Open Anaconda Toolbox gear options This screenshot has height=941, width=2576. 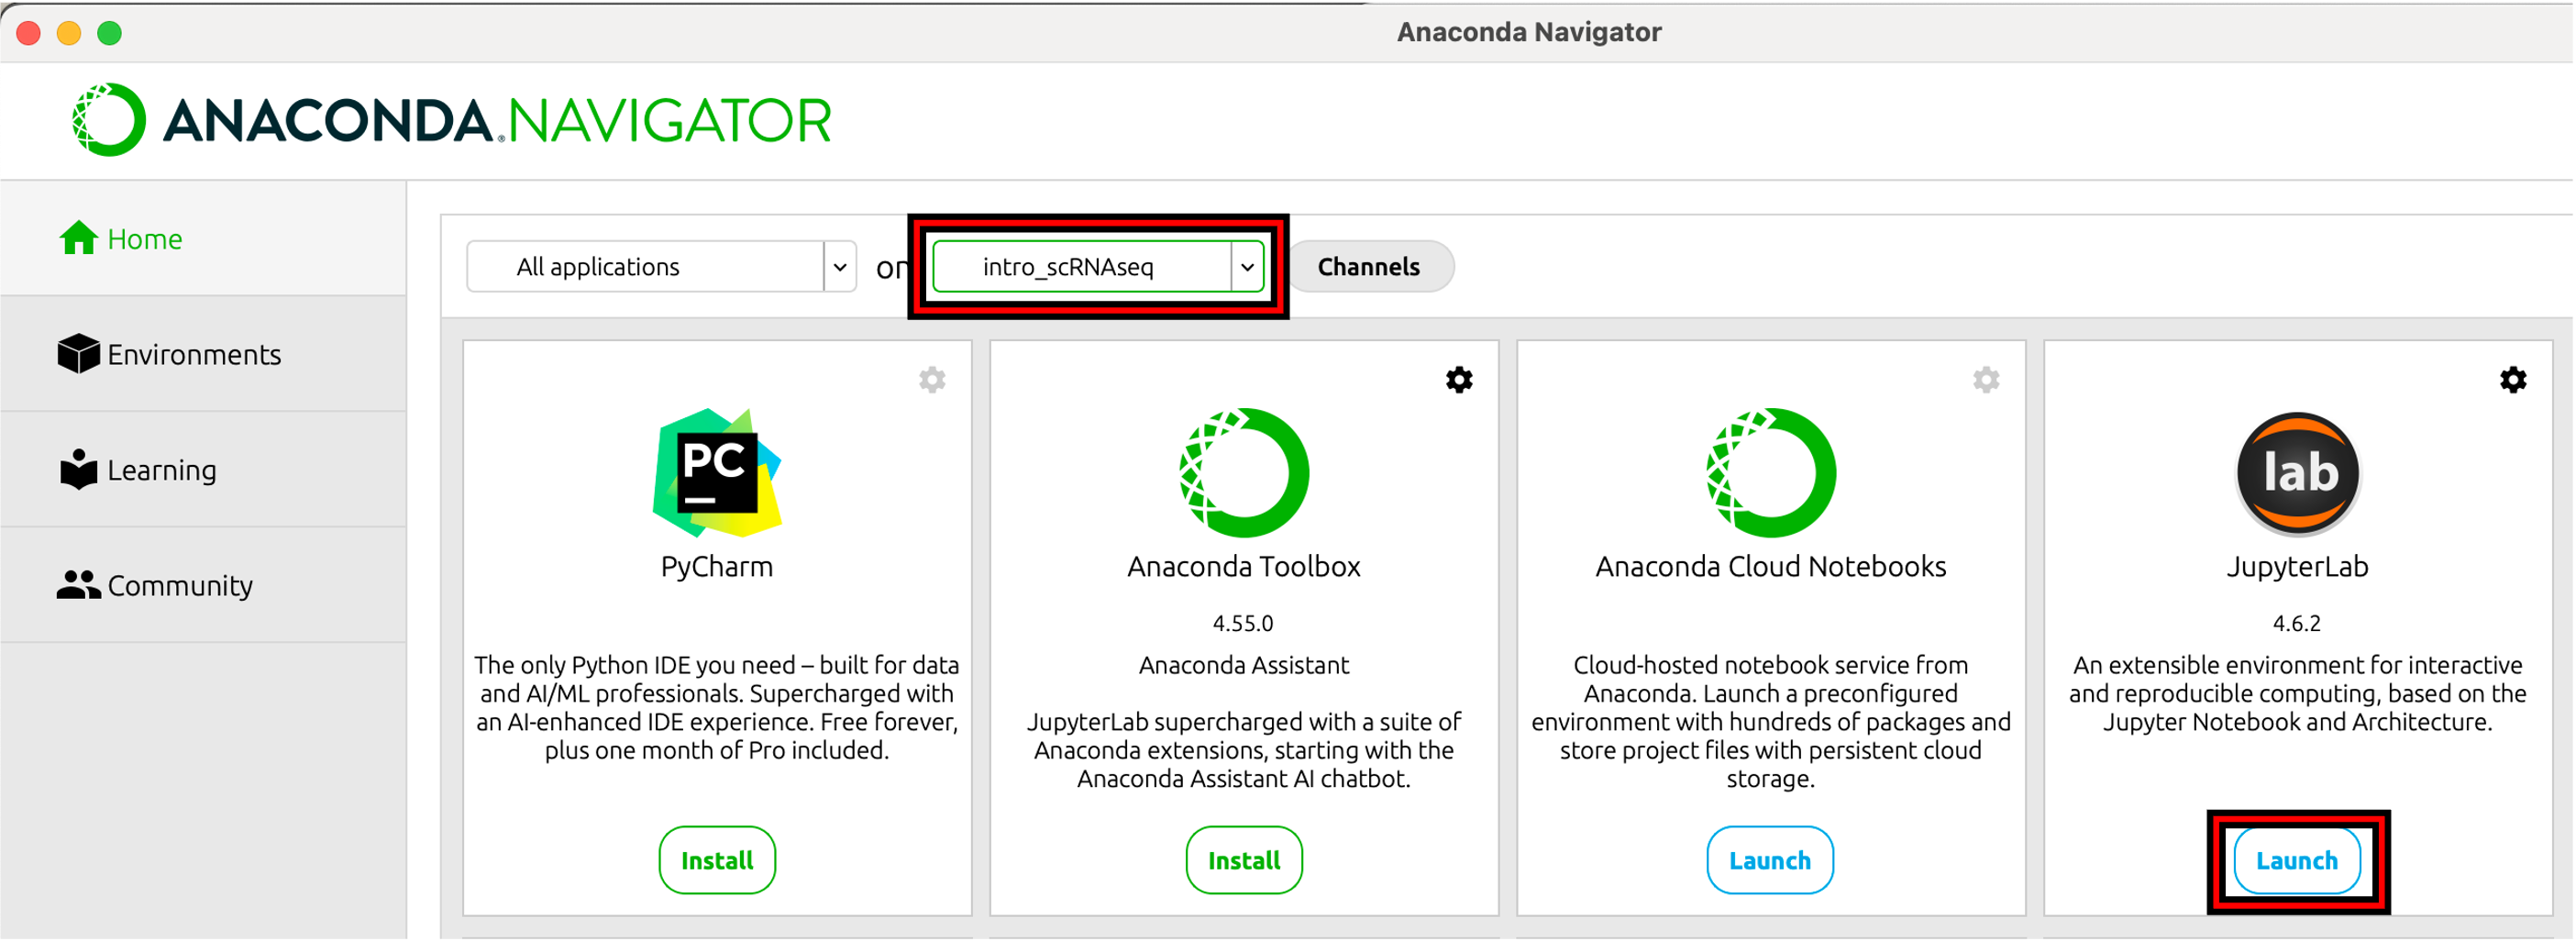click(1459, 380)
